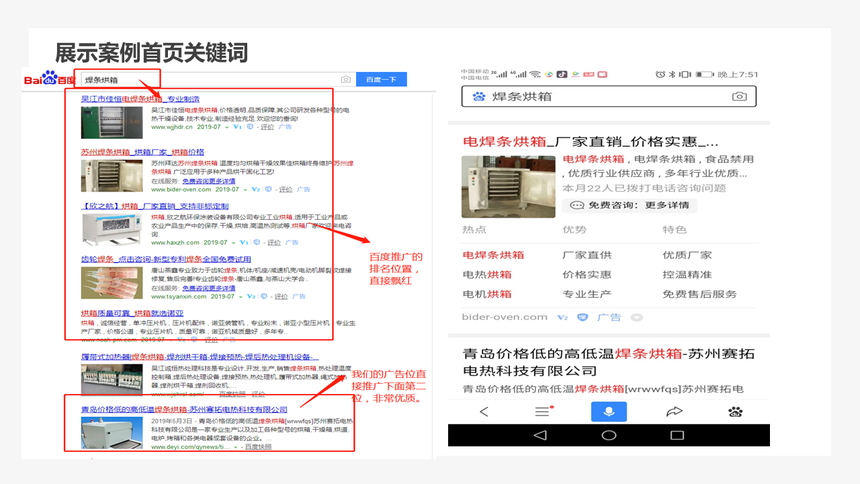The width and height of the screenshot is (860, 484).
Task: Expand gray dropdown arrow after mobile 广告 label
Action: pyautogui.click(x=636, y=317)
